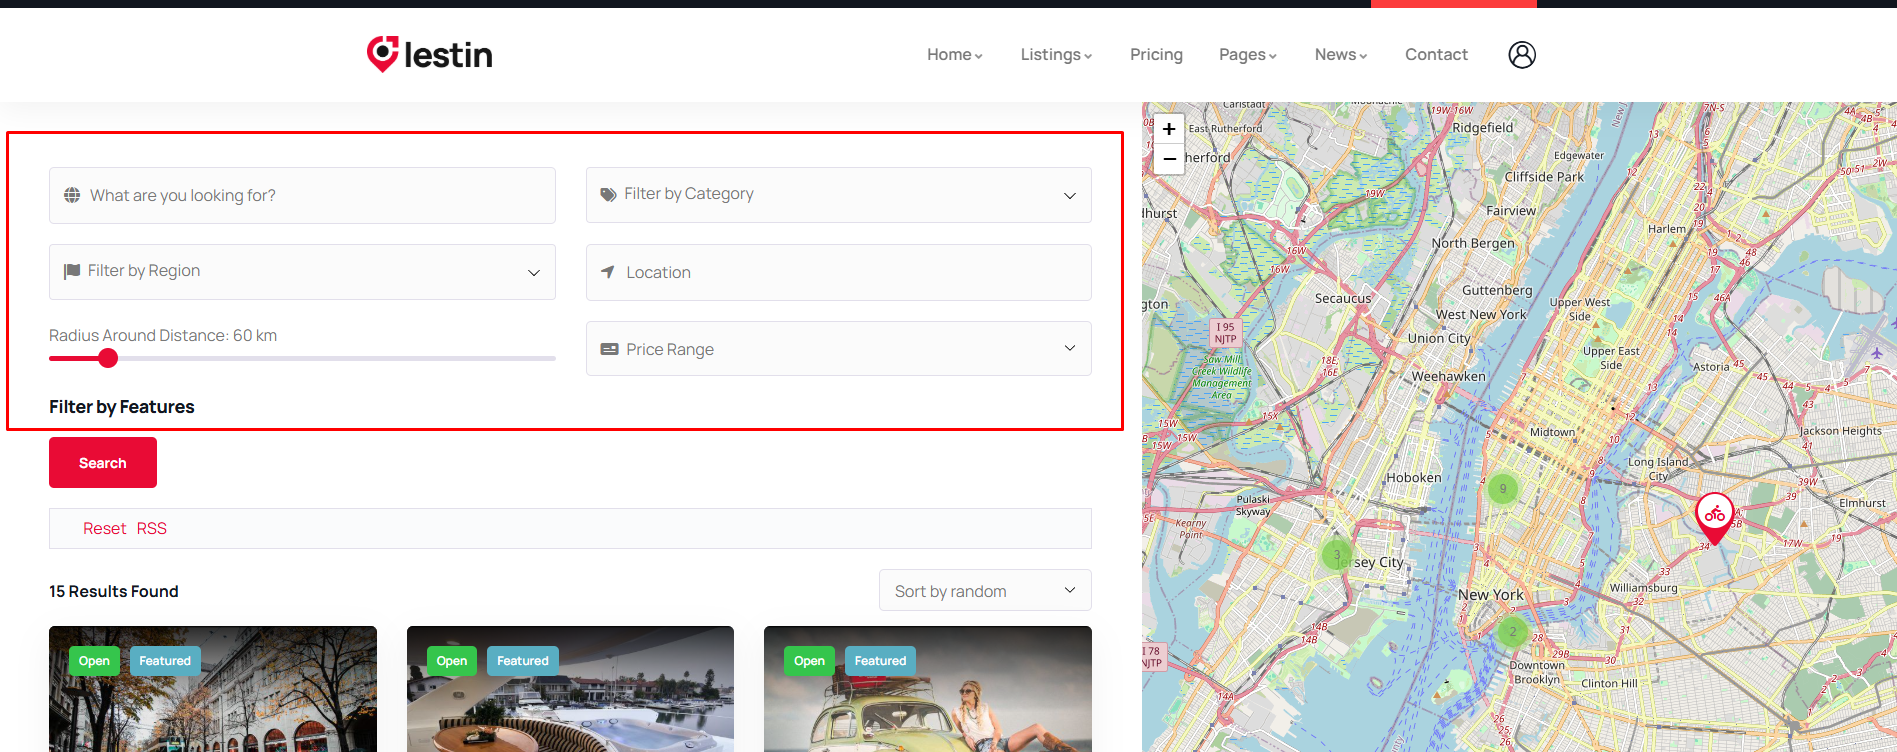Click the RSS link
Image resolution: width=1897 pixels, height=752 pixels.
click(152, 529)
